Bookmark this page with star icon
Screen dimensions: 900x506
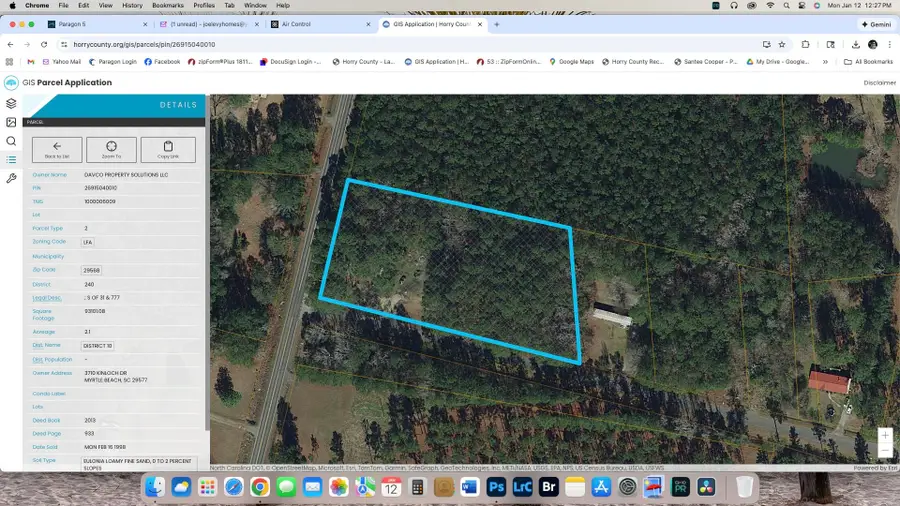782,44
